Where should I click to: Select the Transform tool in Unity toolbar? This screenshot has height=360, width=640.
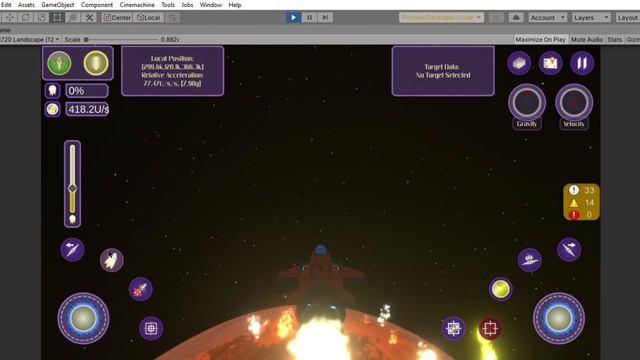pyautogui.click(x=73, y=18)
